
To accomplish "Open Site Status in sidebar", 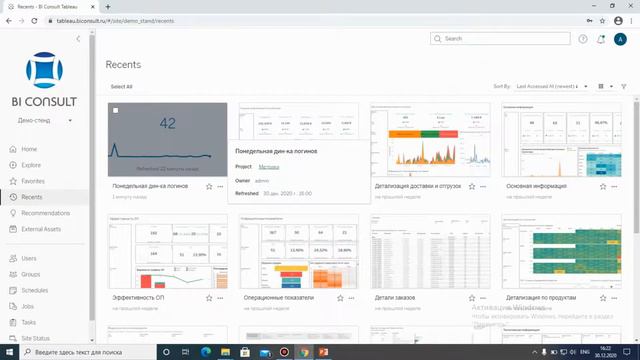I will point(35,338).
